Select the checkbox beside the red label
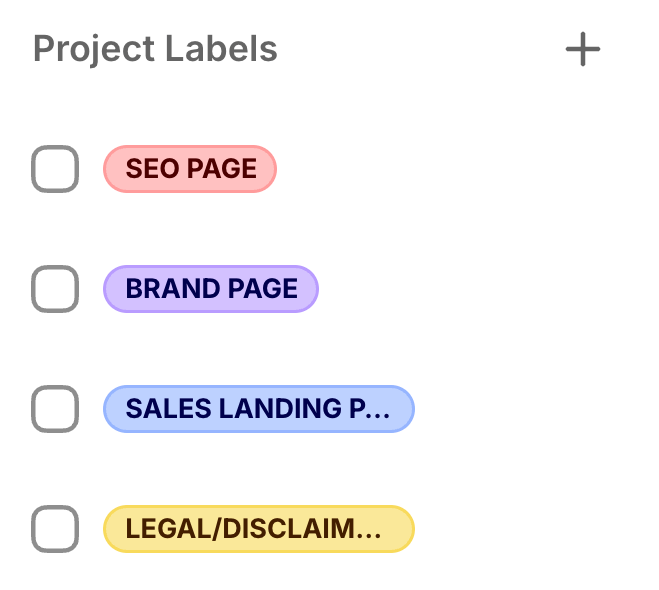This screenshot has height=590, width=659. coord(55,169)
